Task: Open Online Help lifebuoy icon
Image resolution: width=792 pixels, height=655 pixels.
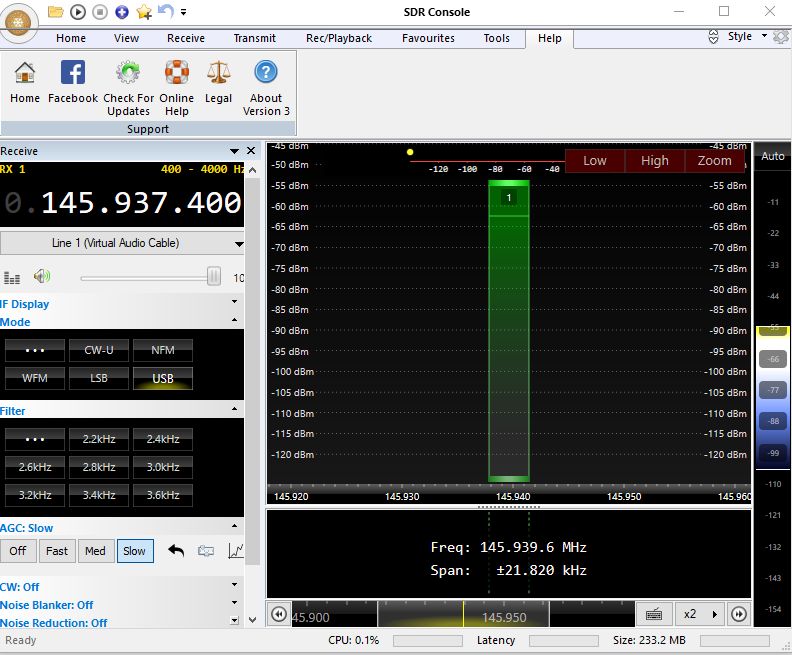Action: pyautogui.click(x=177, y=88)
